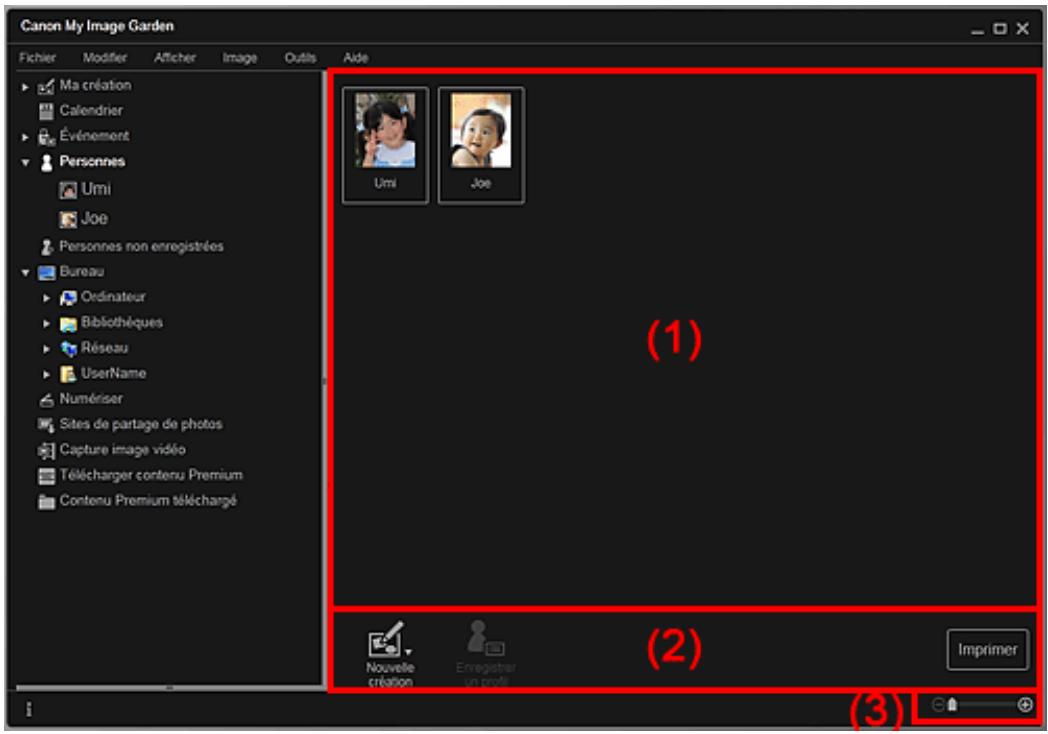Select Personnes non enregistrées text
Screen dimensions: 1048x734
141,247
